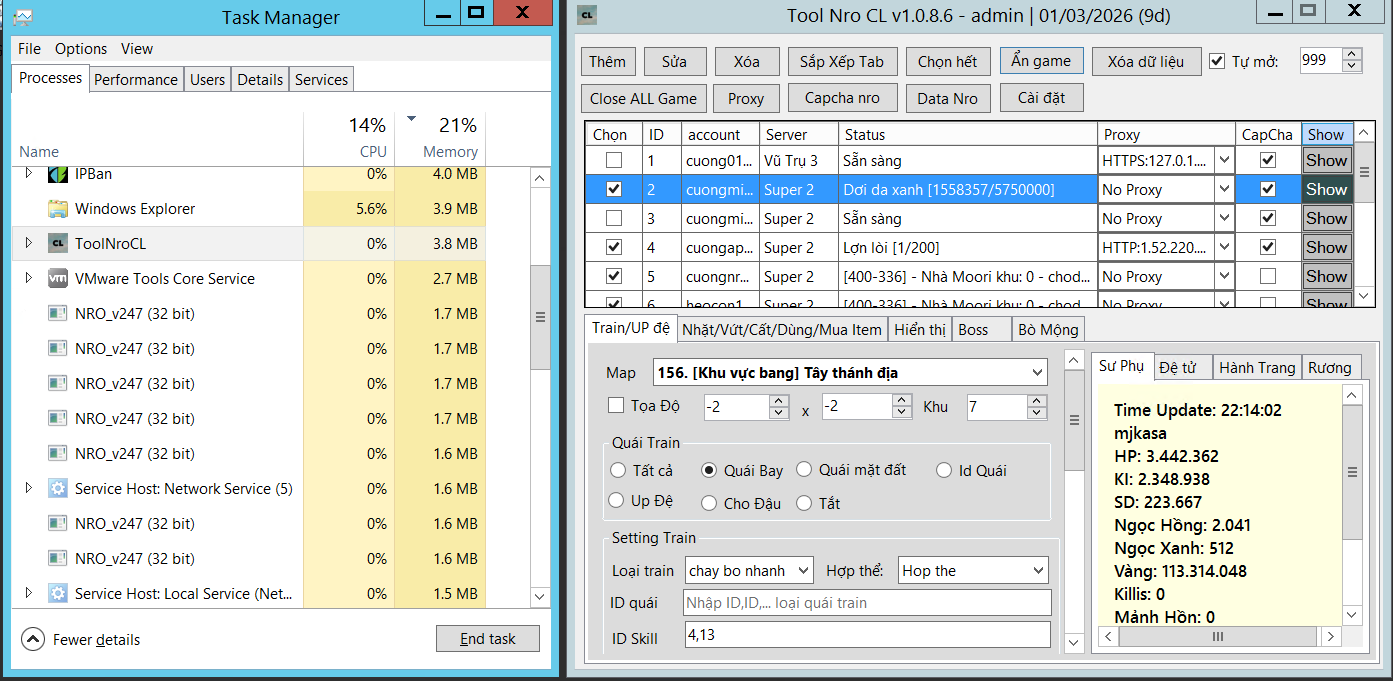The height and width of the screenshot is (681, 1393).
Task: Click the Task Manager title bar icon
Action: click(x=24, y=17)
